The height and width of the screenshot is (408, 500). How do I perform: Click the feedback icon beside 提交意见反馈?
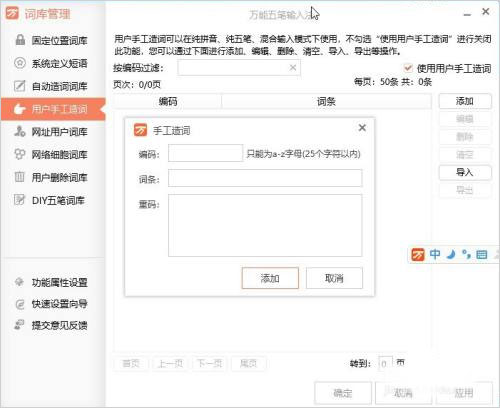pos(19,325)
